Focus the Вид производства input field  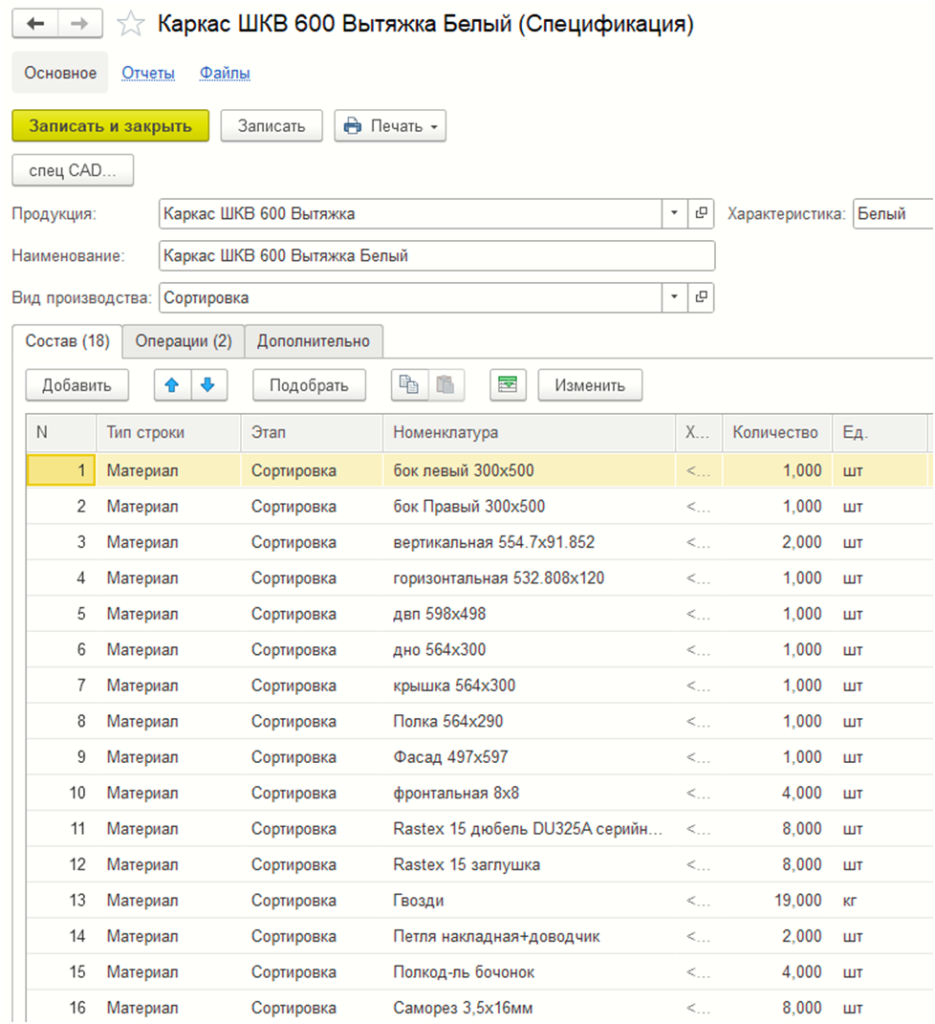tap(411, 297)
